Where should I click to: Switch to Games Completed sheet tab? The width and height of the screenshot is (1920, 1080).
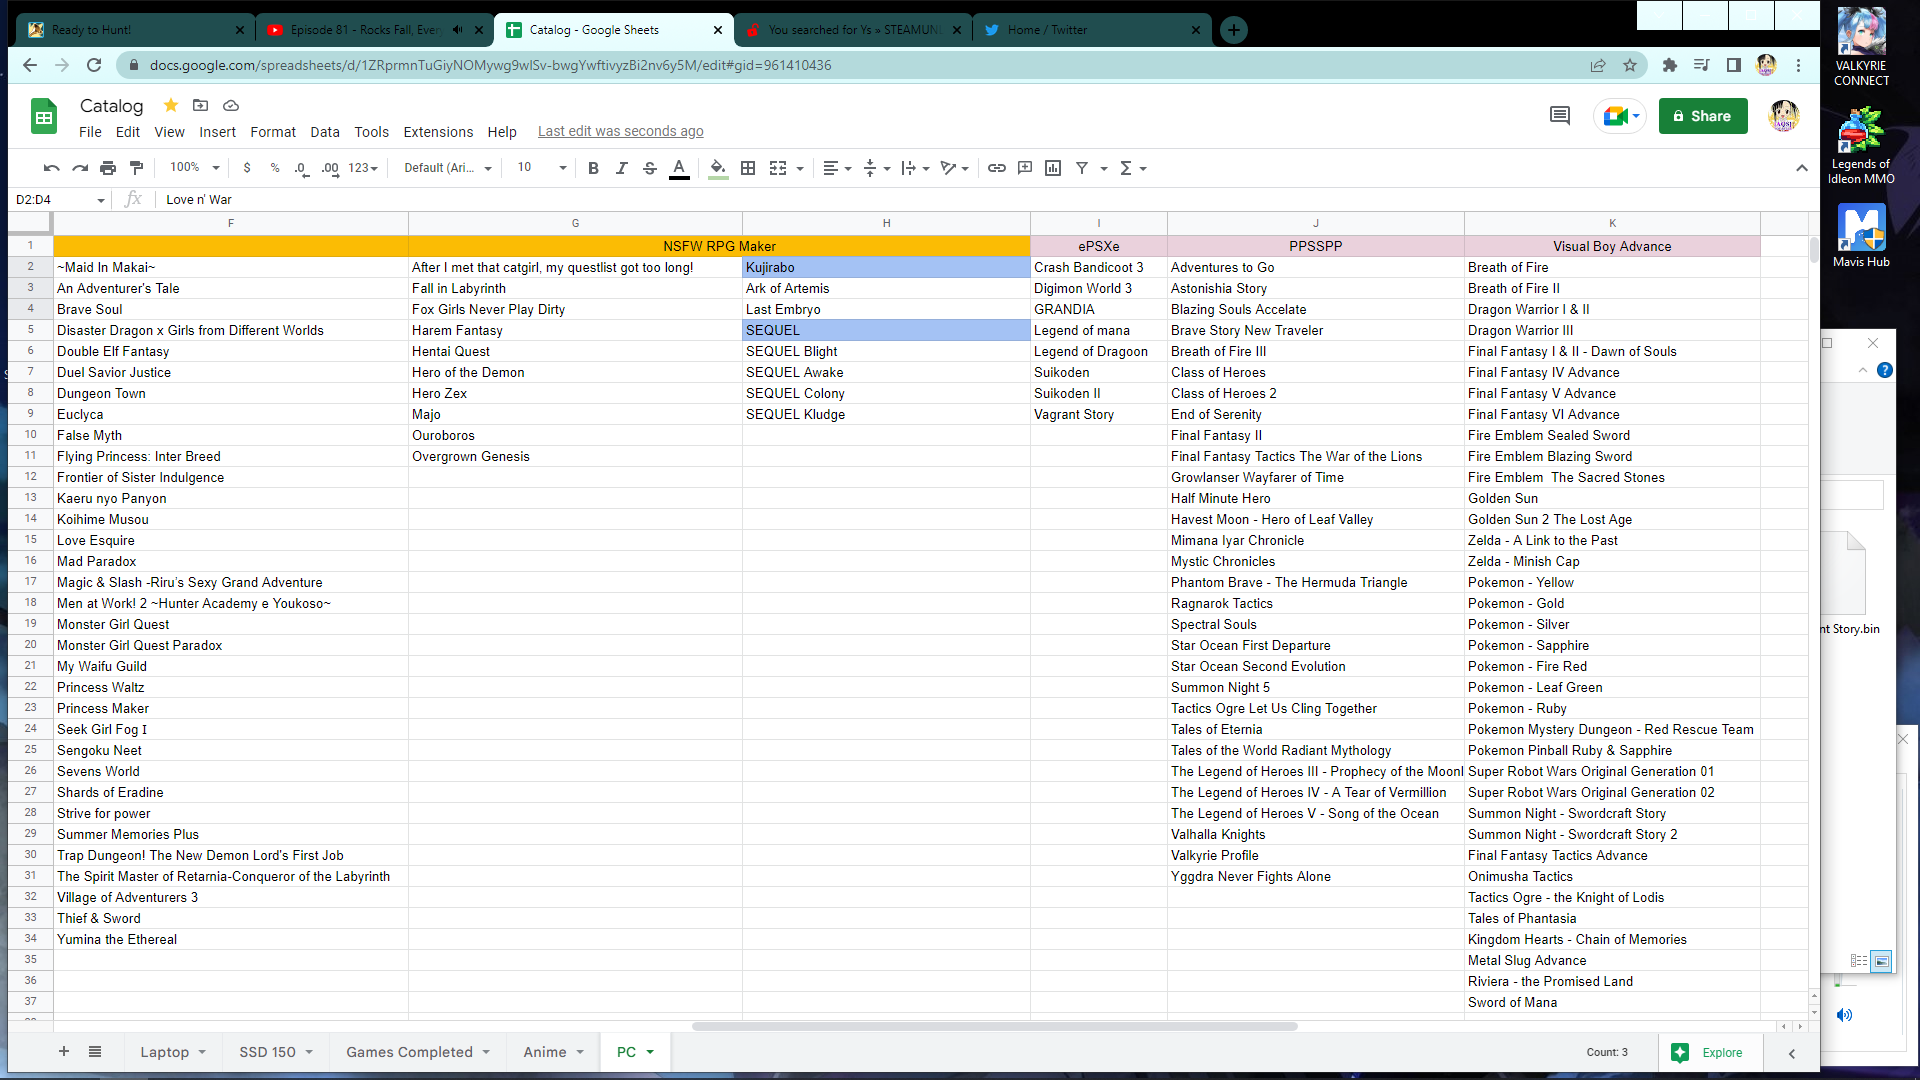pyautogui.click(x=409, y=1052)
